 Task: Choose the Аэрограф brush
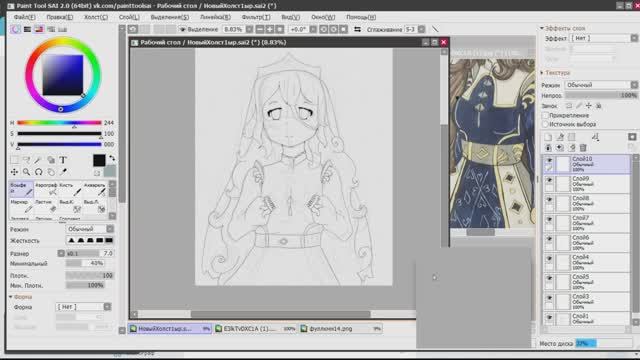point(46,189)
